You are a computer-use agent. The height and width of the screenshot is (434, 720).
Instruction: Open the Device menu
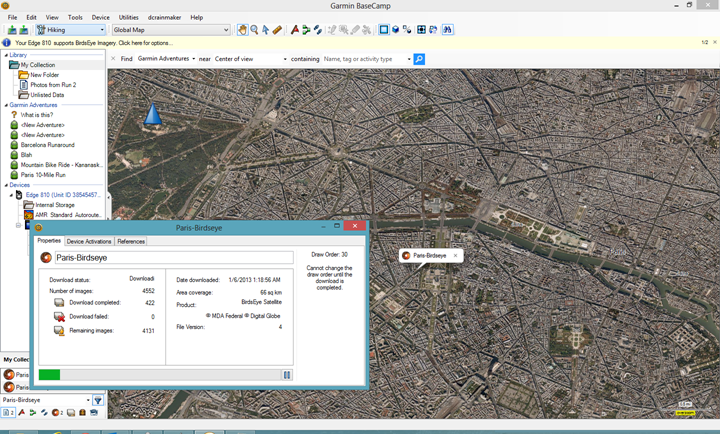click(x=101, y=17)
